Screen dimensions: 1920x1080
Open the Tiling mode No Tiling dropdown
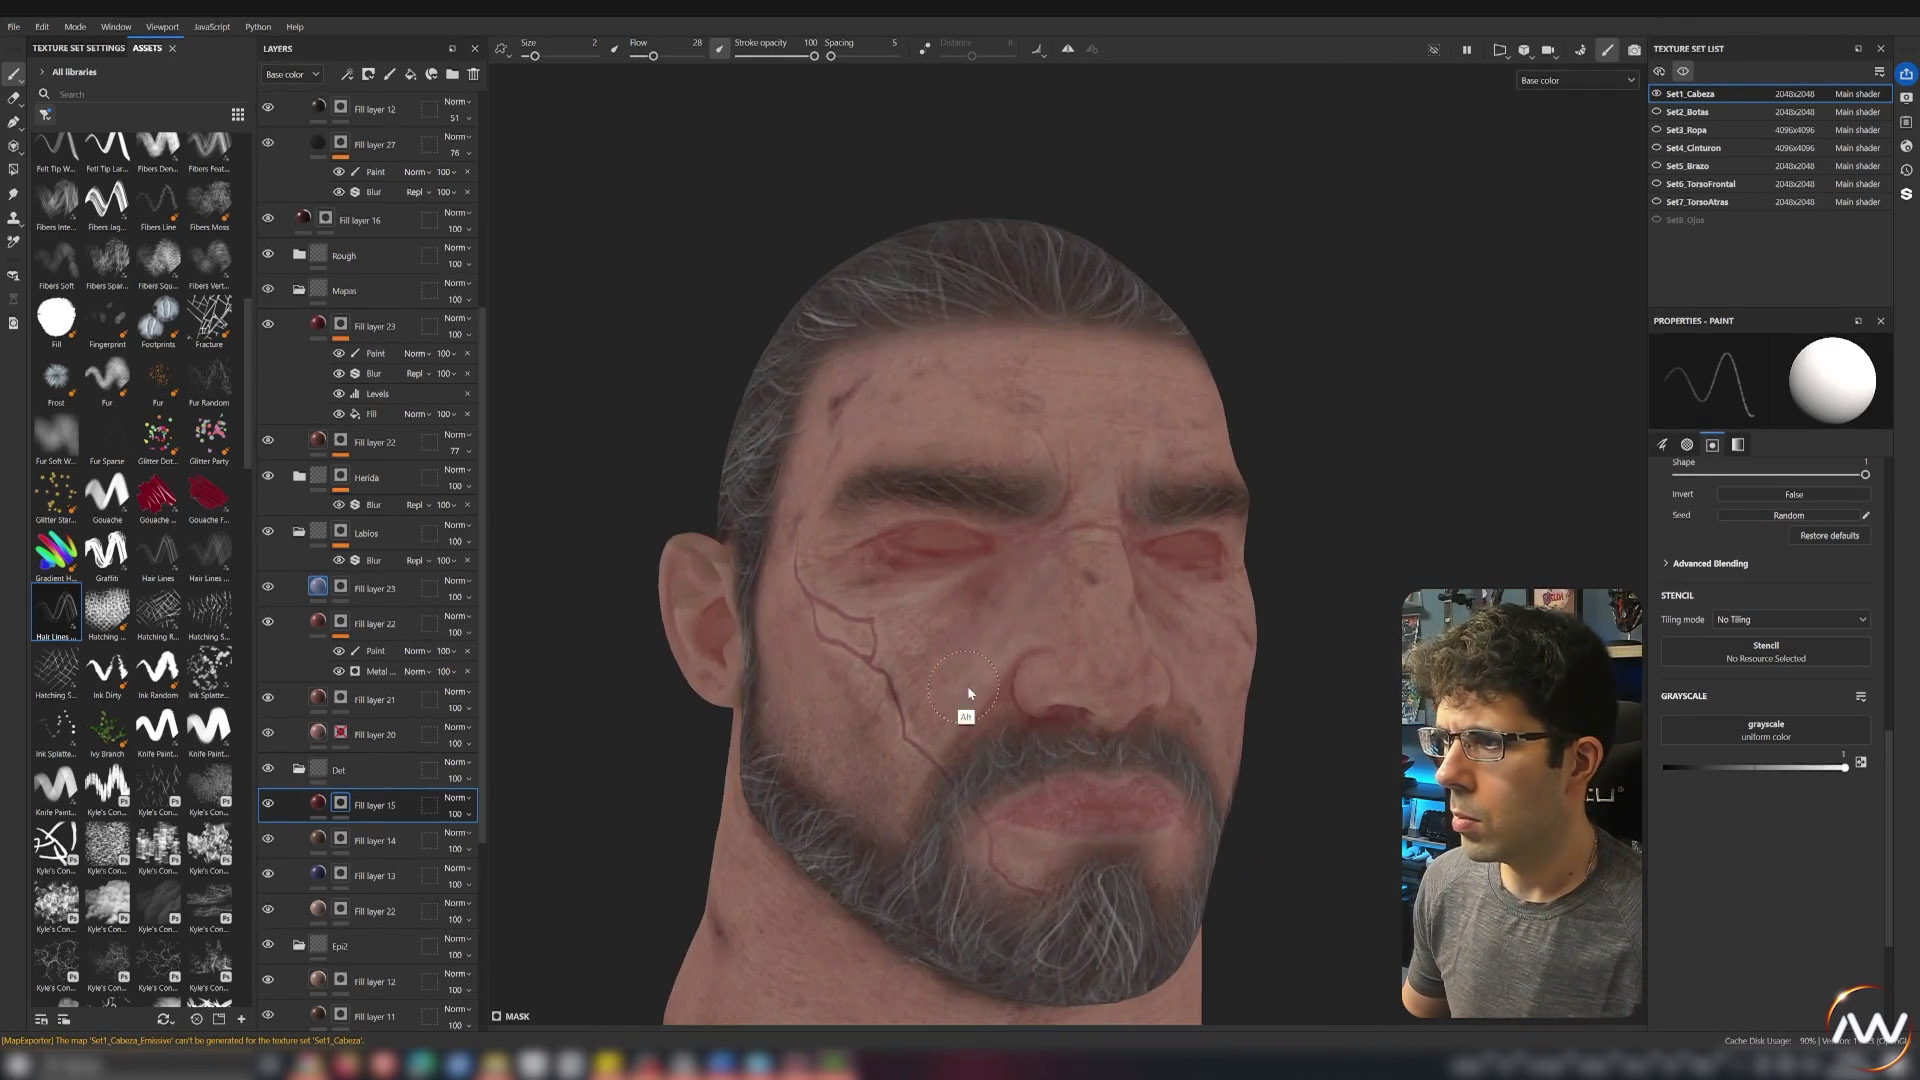[1790, 620]
